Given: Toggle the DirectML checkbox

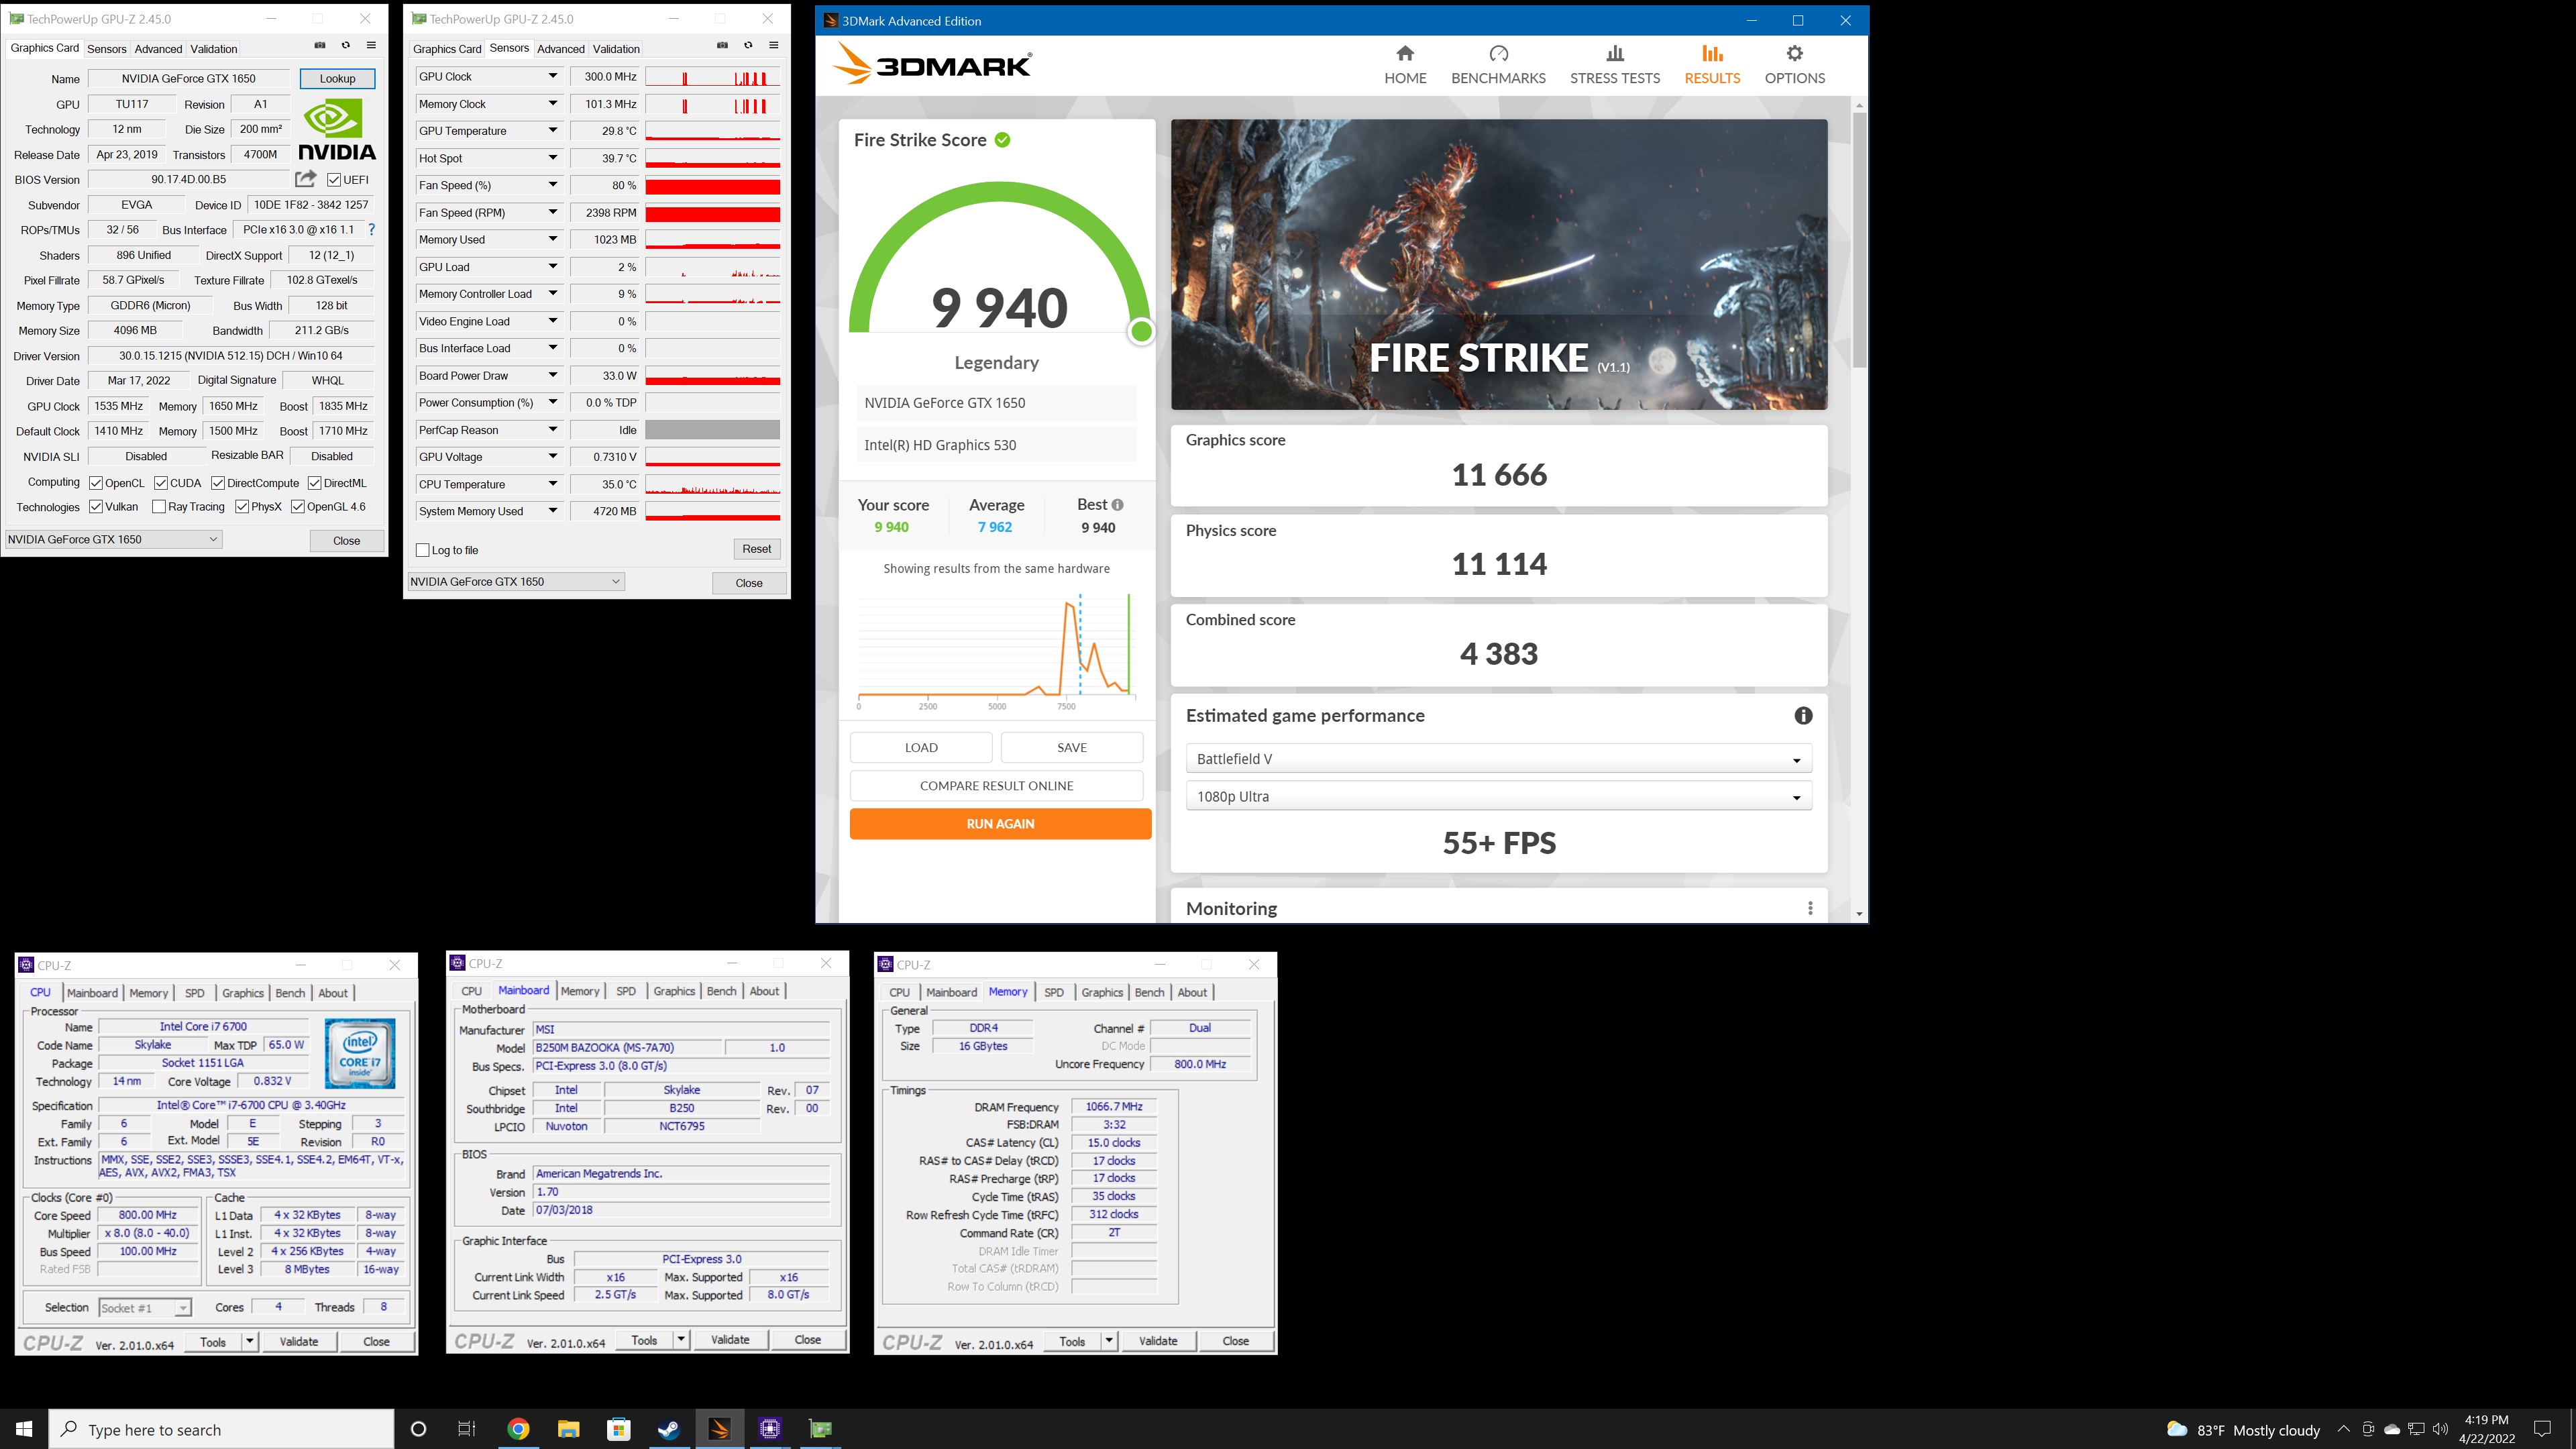Looking at the screenshot, I should tap(314, 483).
